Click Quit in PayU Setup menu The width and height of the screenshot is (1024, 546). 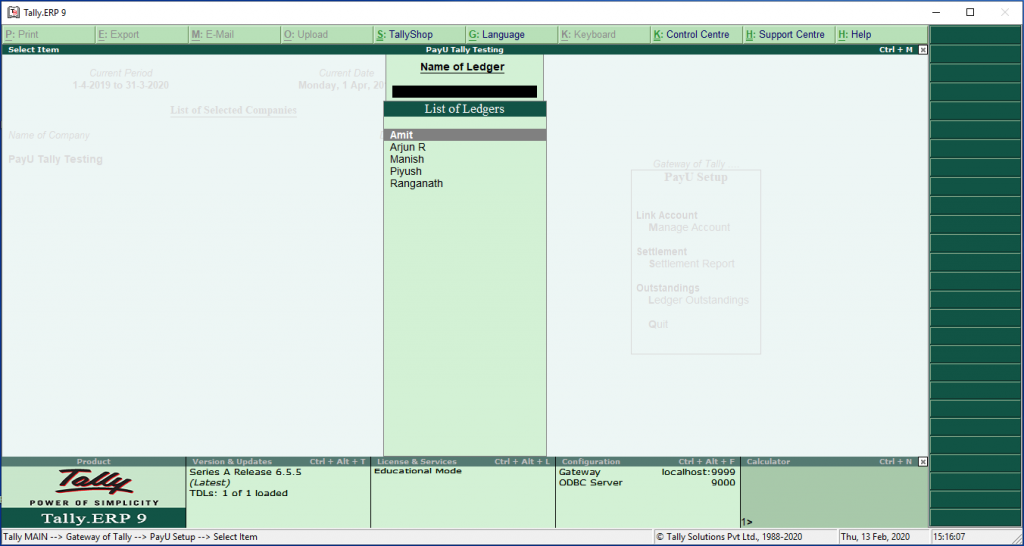[x=658, y=325]
